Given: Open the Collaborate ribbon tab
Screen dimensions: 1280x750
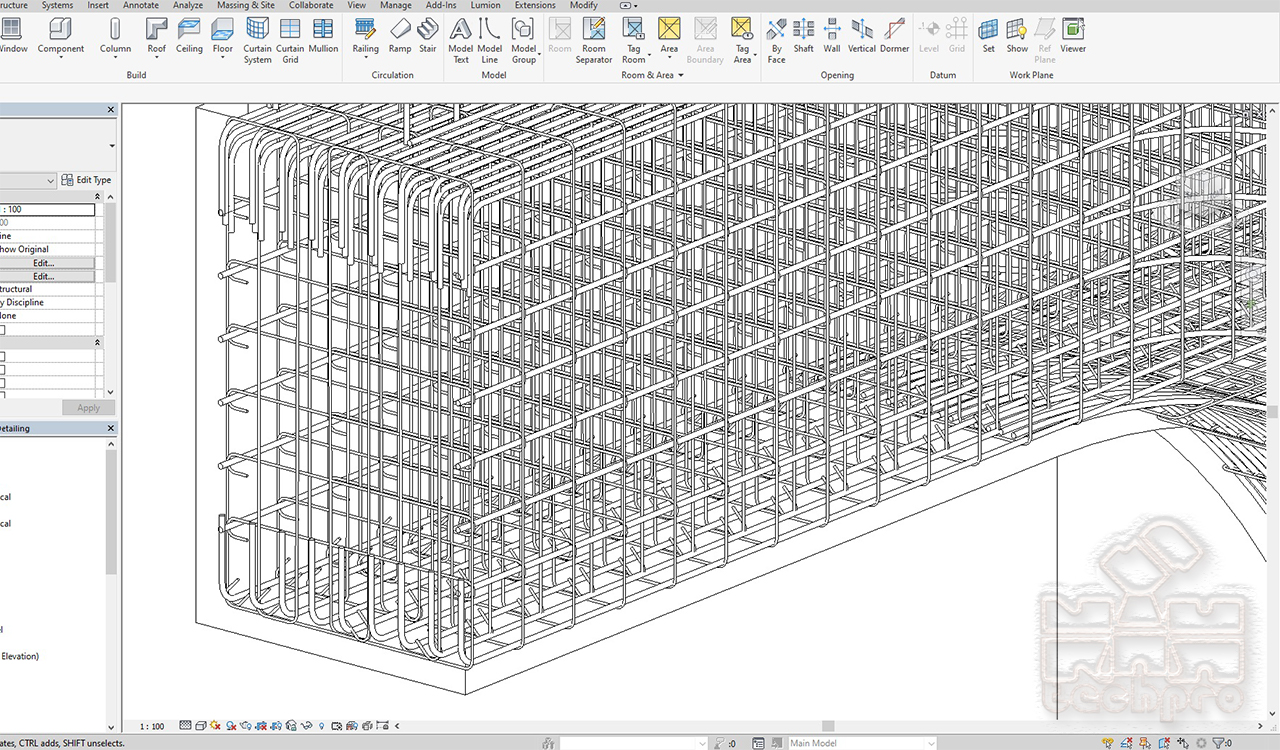Looking at the screenshot, I should click(x=311, y=5).
